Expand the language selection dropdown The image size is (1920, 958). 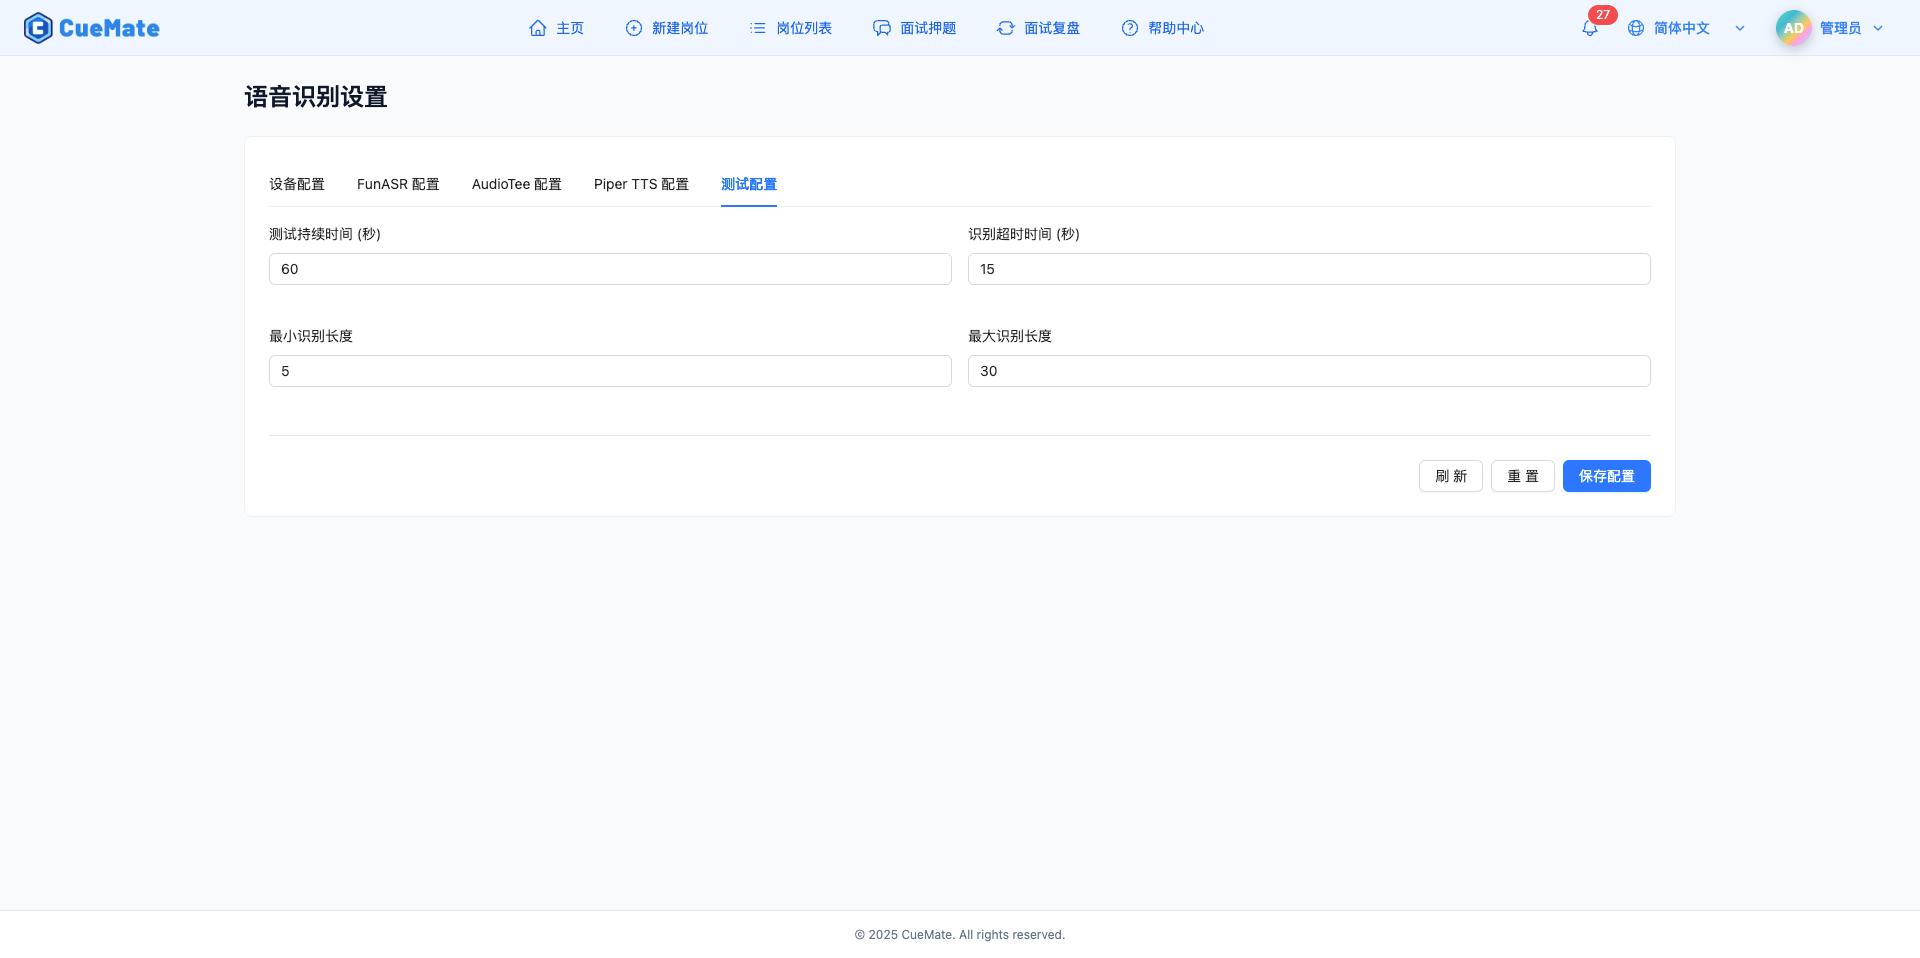pyautogui.click(x=1740, y=28)
